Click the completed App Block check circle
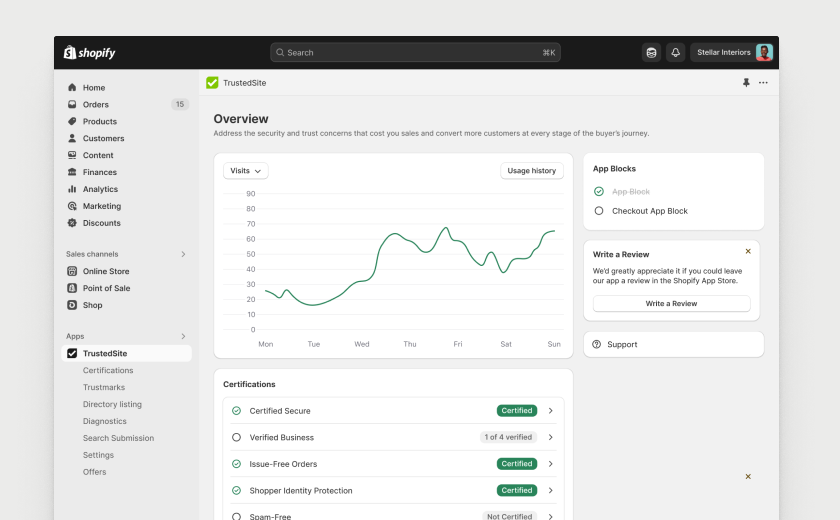Screen dimensions: 840x520 pos(599,191)
